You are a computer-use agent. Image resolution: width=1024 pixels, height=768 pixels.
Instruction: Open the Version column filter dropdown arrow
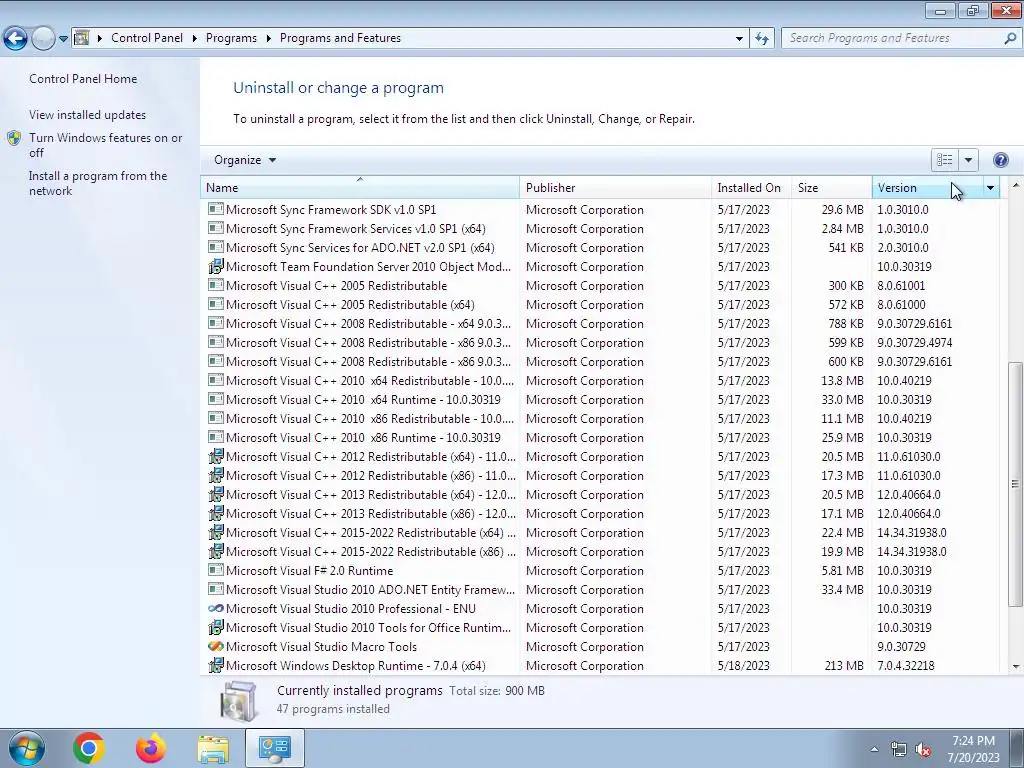[990, 187]
